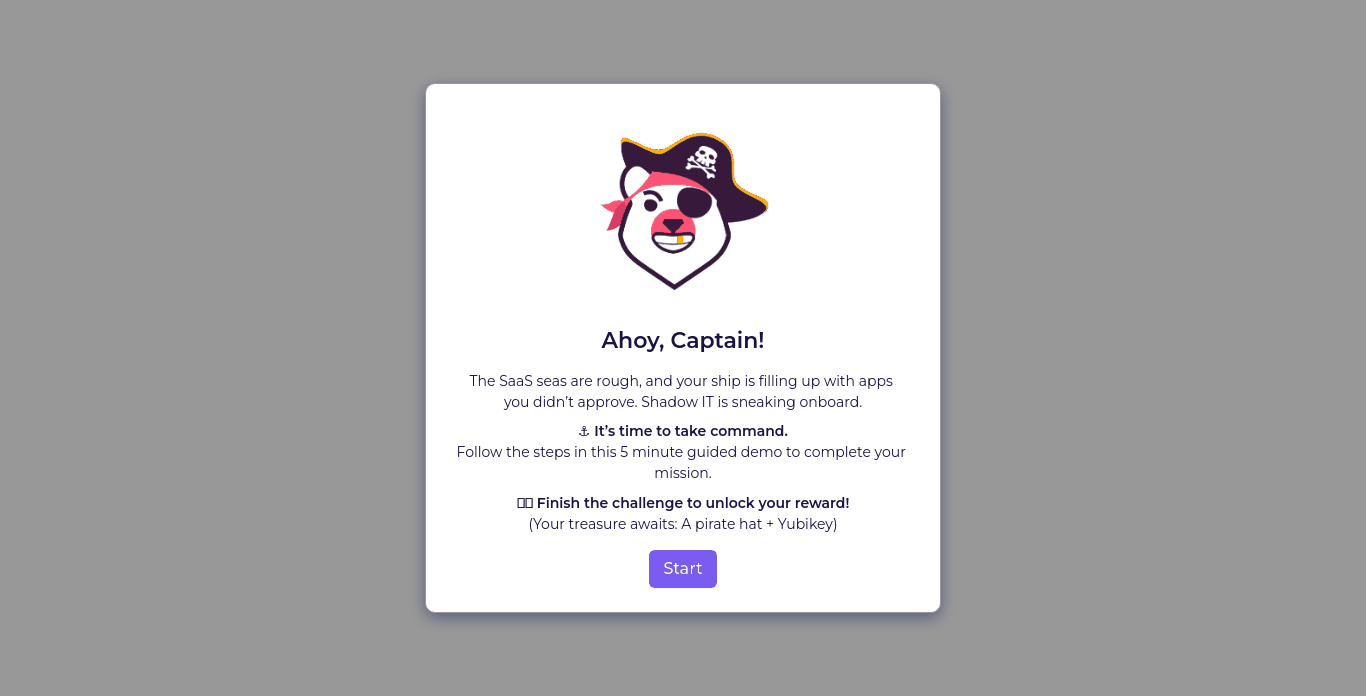The width and height of the screenshot is (1366, 696).
Task: Click the pirate bear mascot image
Action: click(684, 211)
